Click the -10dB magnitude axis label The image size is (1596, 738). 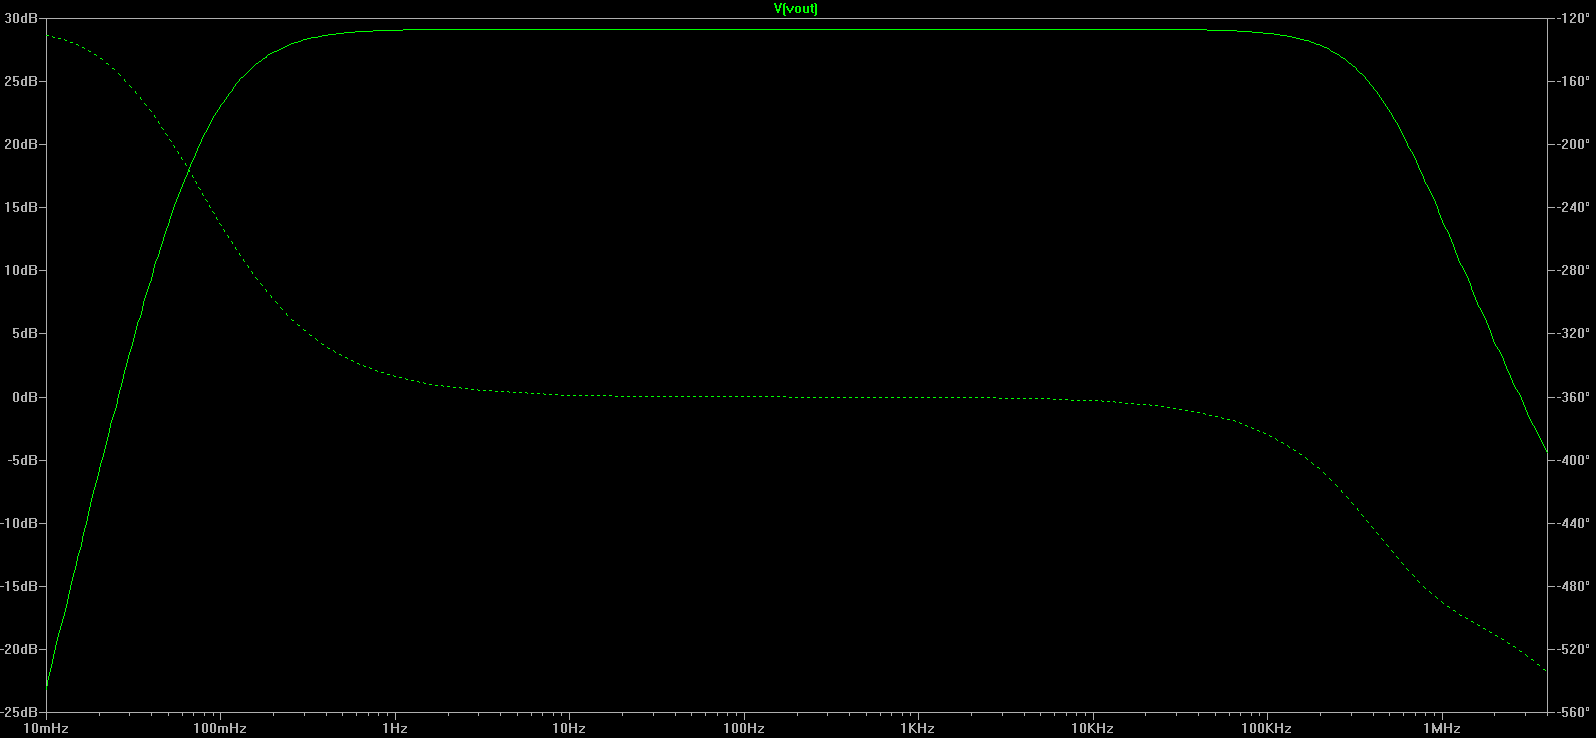click(x=19, y=523)
